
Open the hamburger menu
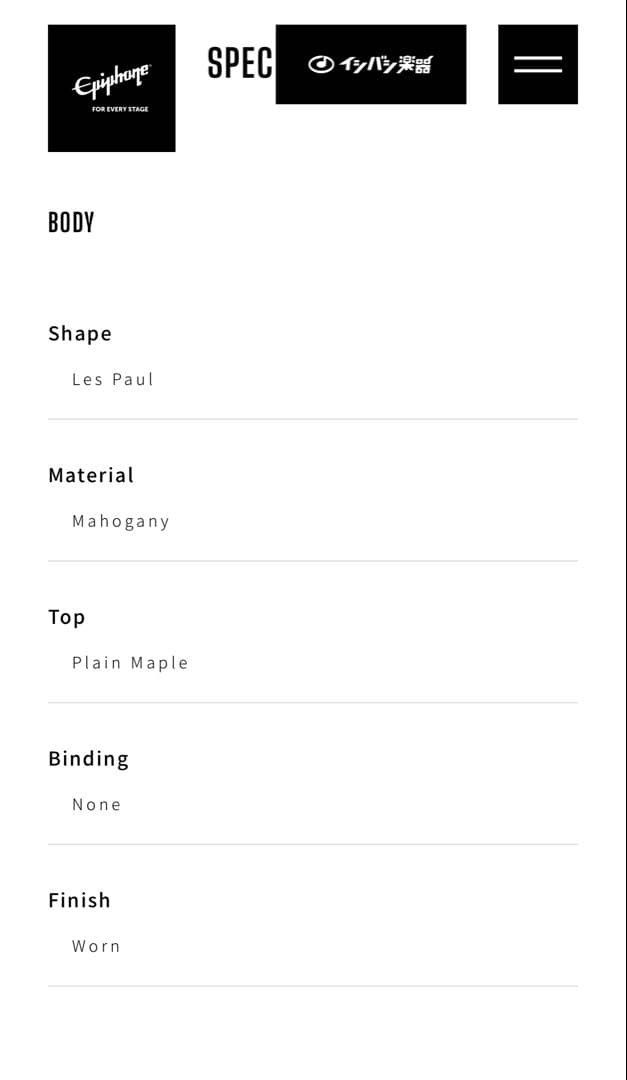tap(538, 64)
